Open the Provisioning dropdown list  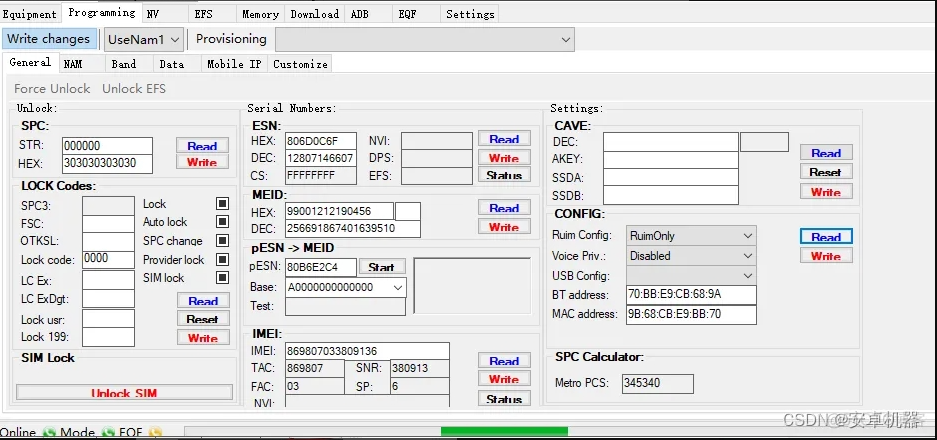tap(425, 39)
